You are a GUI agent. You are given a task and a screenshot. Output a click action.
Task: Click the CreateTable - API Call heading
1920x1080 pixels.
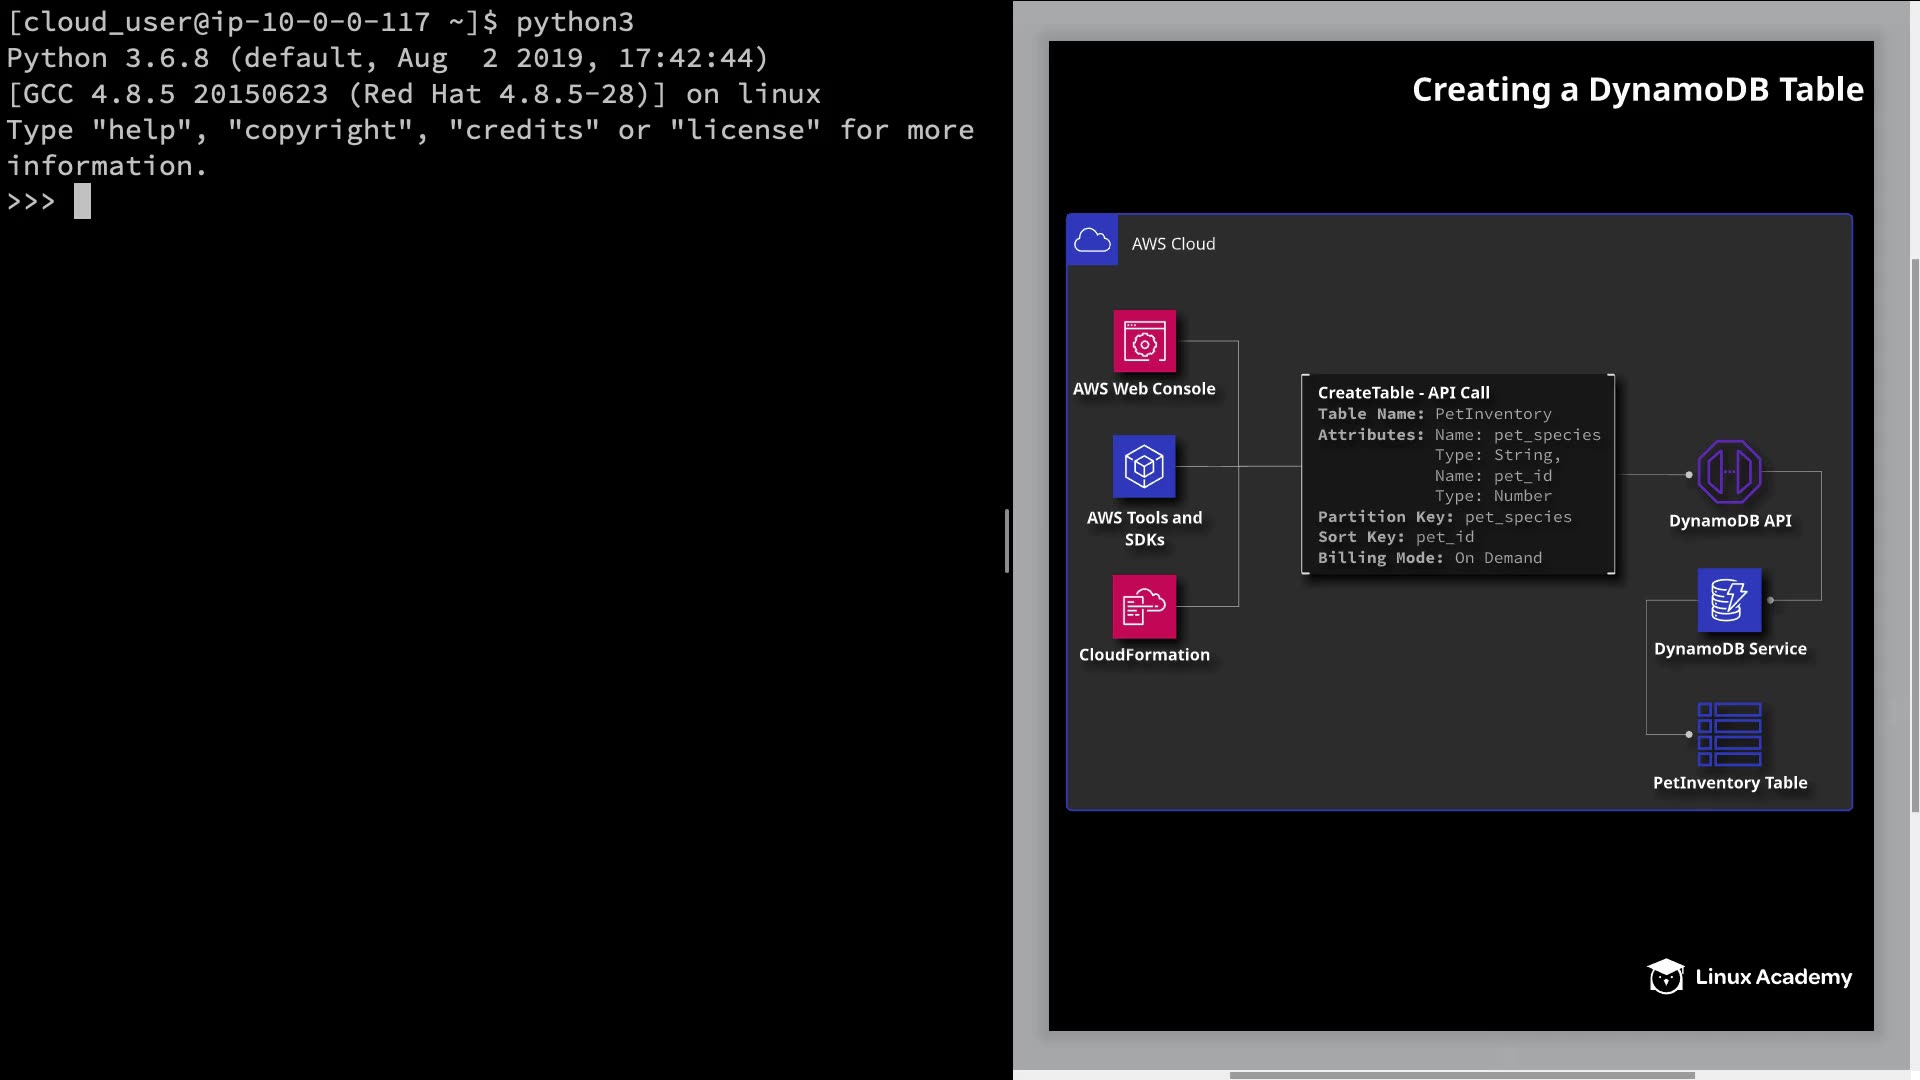(1403, 393)
